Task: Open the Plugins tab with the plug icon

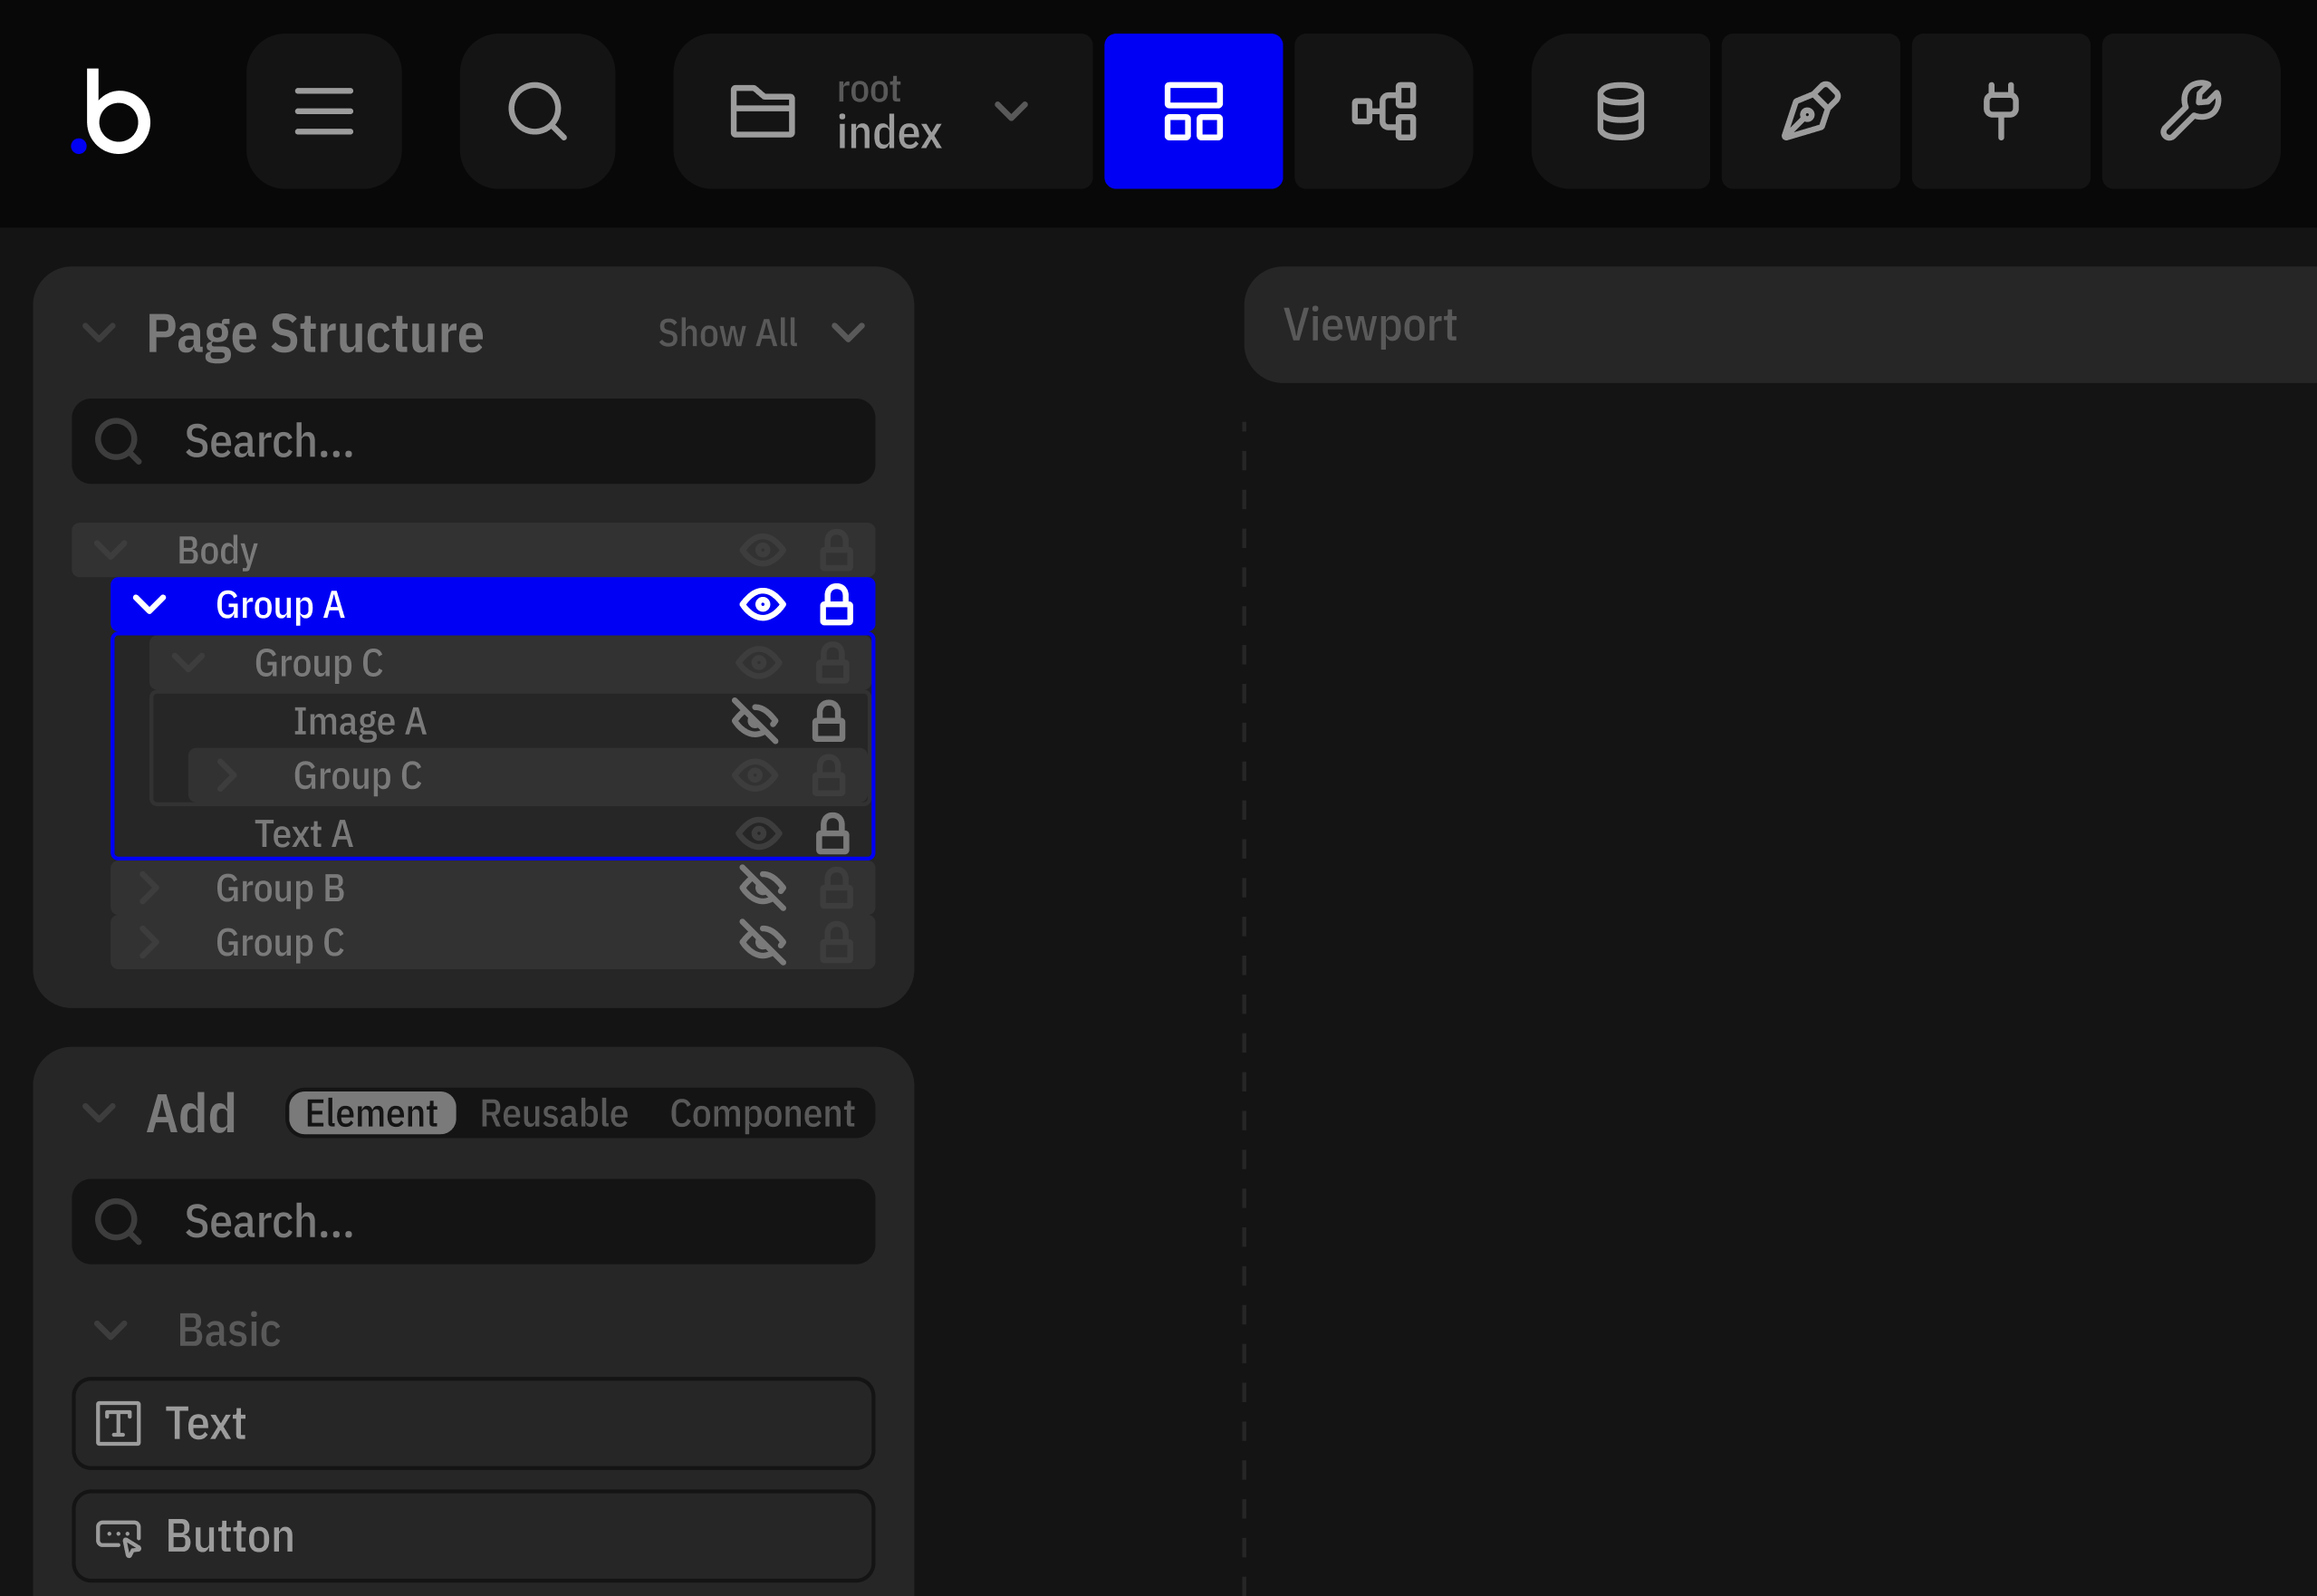Action: [2000, 111]
